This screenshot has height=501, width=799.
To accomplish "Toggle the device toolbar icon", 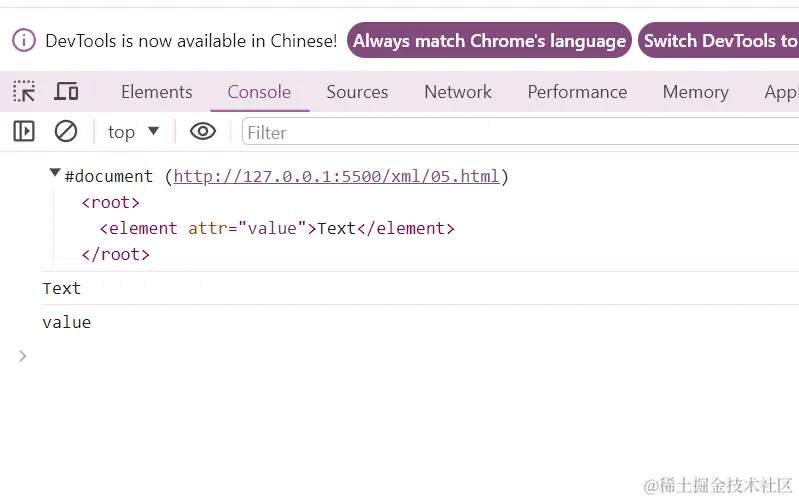I will point(66,92).
